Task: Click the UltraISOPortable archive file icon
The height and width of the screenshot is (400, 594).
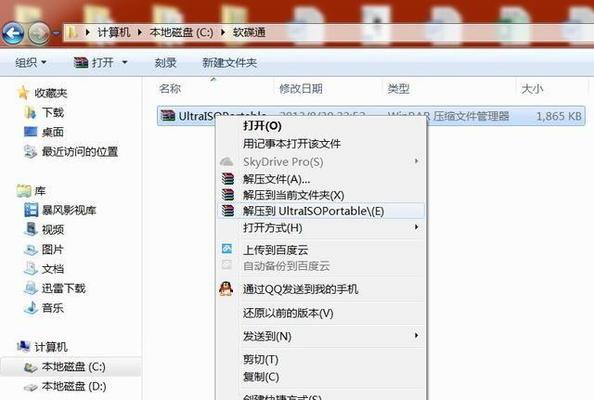Action: 167,115
